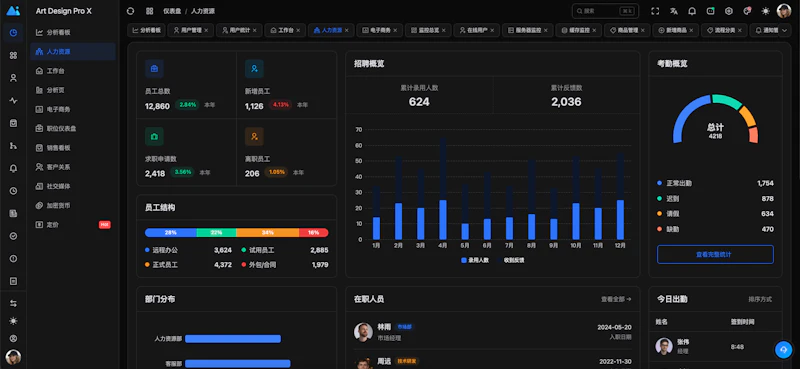Close the 用户统计 tab
800x369 pixels.
click(254, 31)
